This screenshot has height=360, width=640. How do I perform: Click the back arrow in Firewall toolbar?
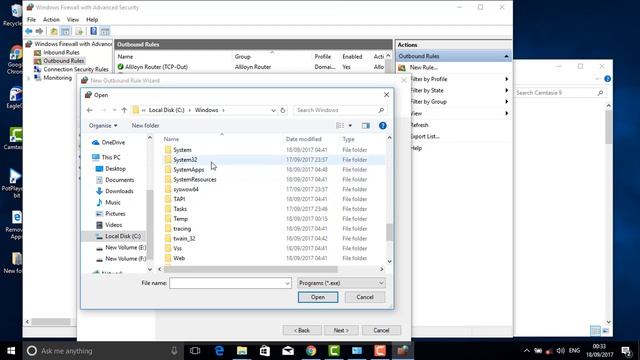click(x=29, y=31)
